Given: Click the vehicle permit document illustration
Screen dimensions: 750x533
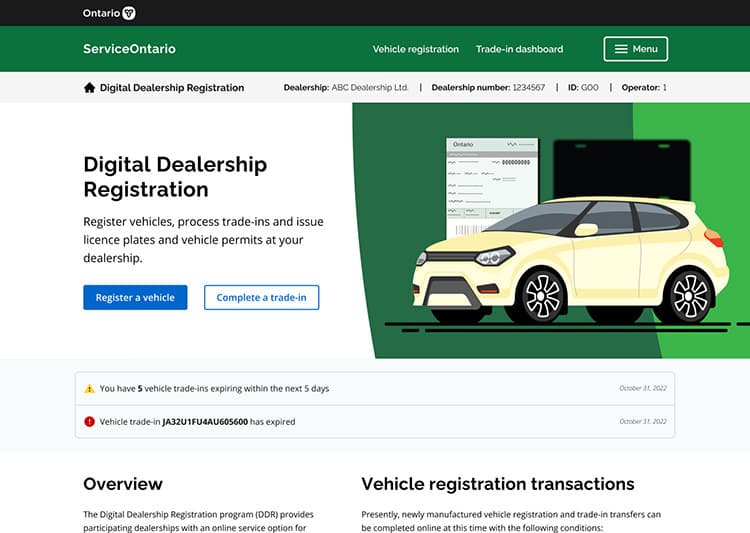Looking at the screenshot, I should click(x=492, y=187).
